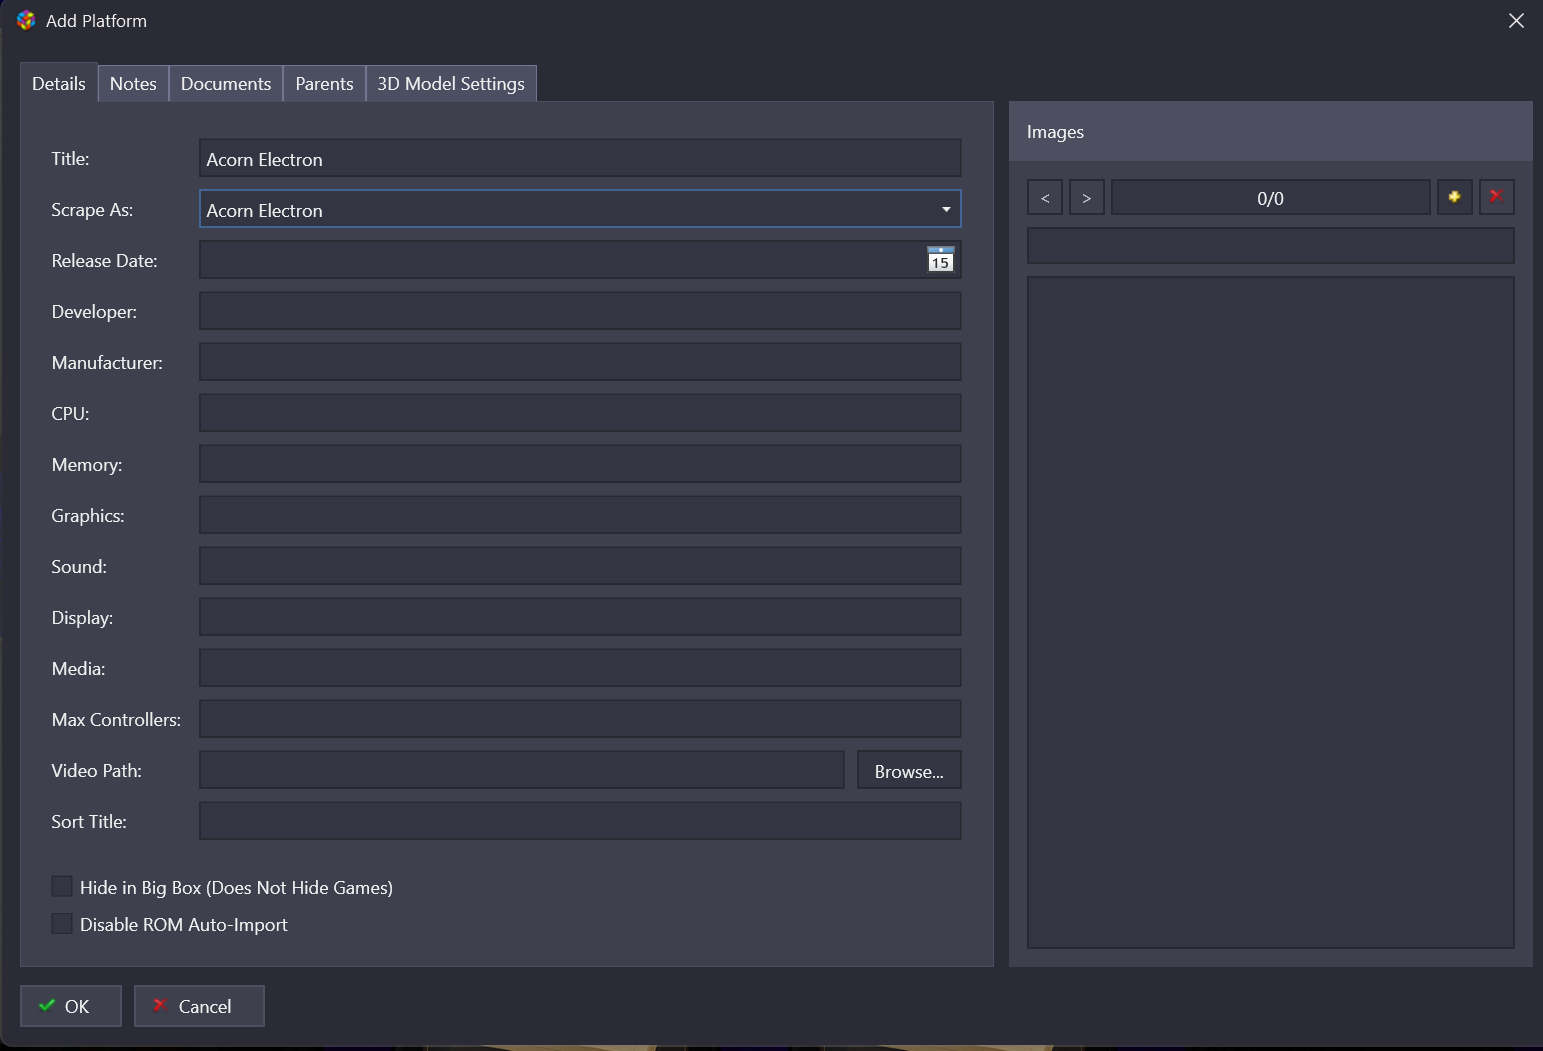Click the add image star icon

point(1454,197)
